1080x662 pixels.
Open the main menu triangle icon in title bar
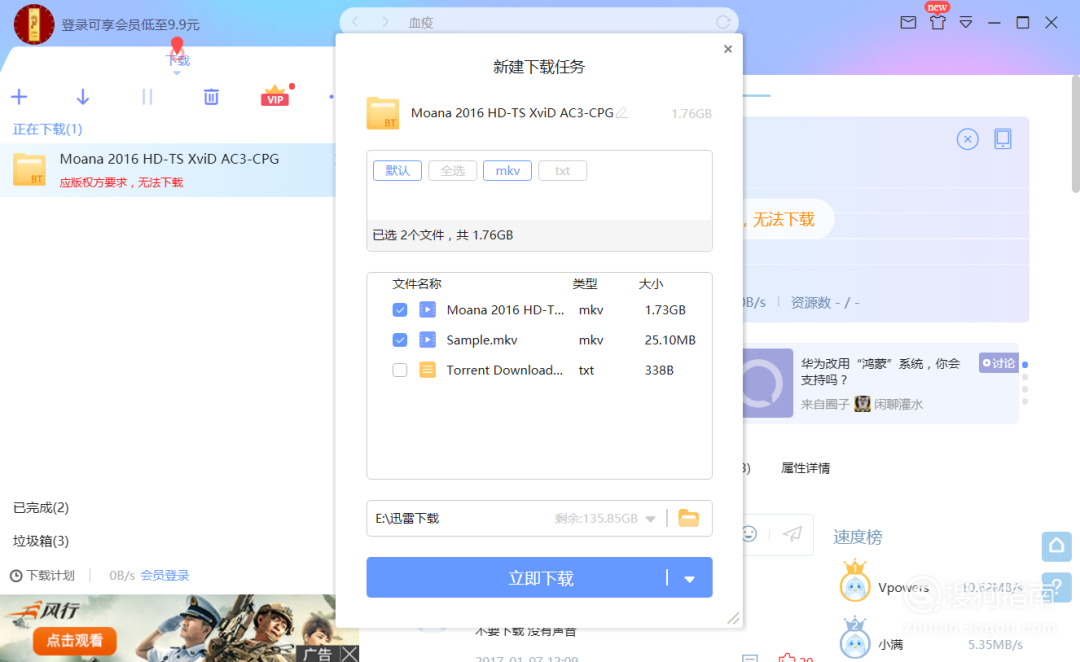coord(966,23)
